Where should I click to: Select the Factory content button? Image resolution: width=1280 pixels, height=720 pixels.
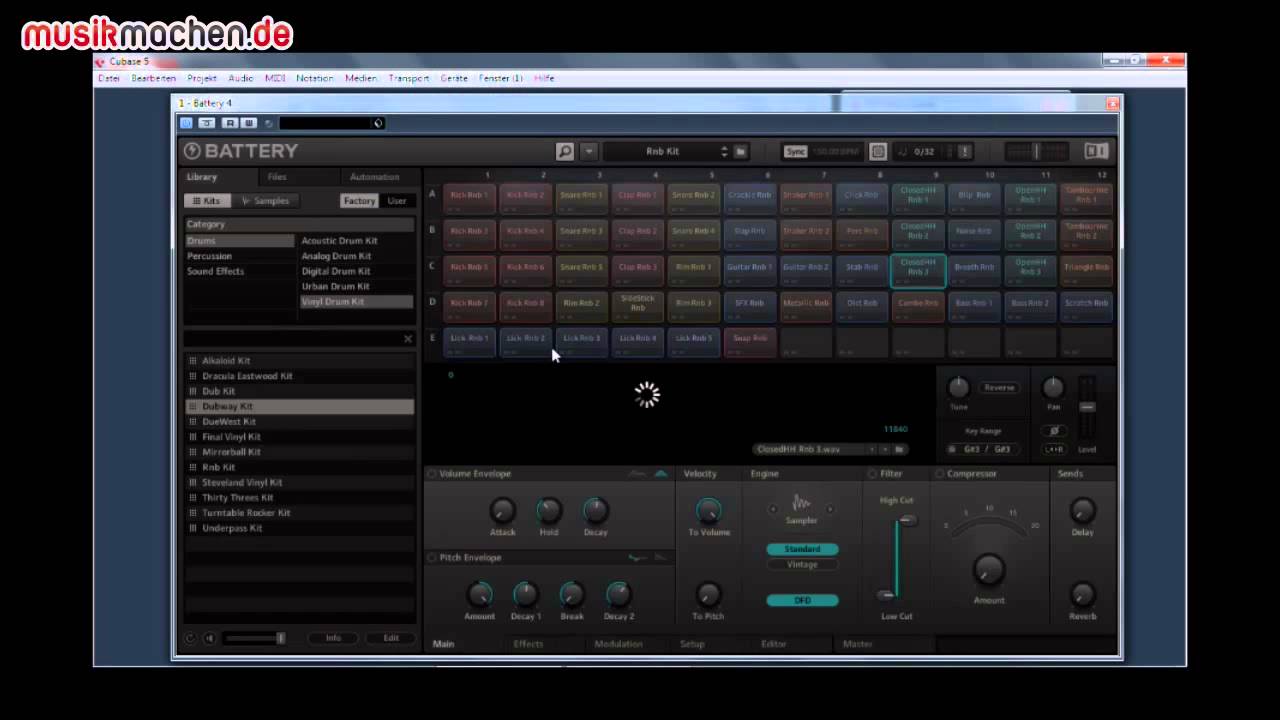[359, 201]
